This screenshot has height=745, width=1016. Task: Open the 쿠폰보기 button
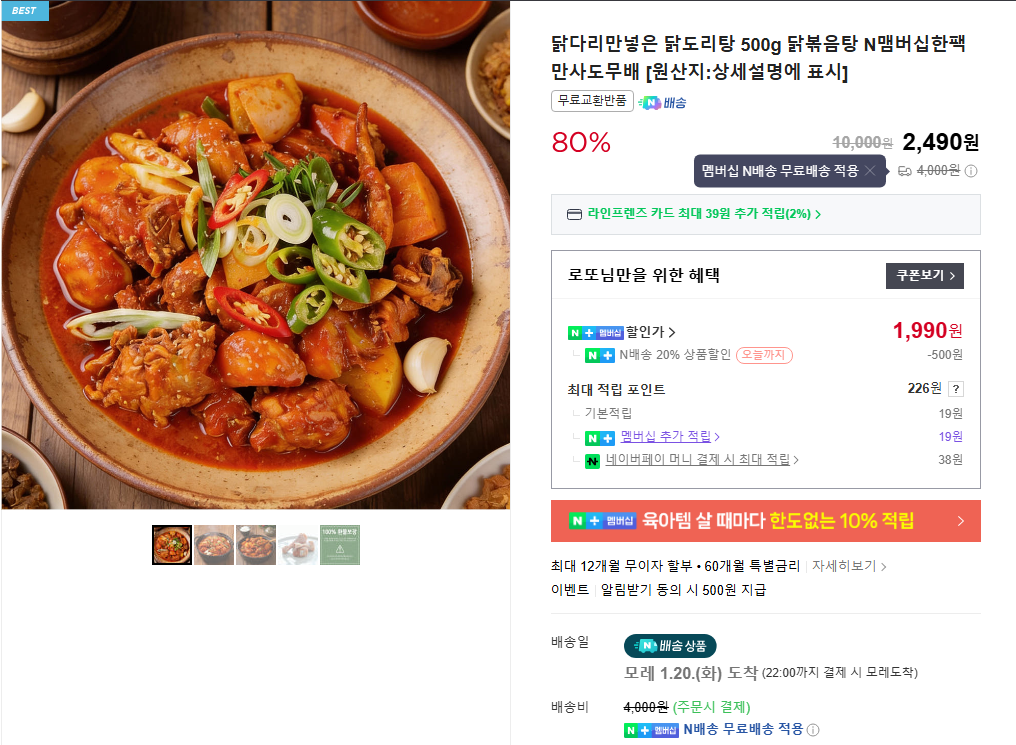[924, 278]
